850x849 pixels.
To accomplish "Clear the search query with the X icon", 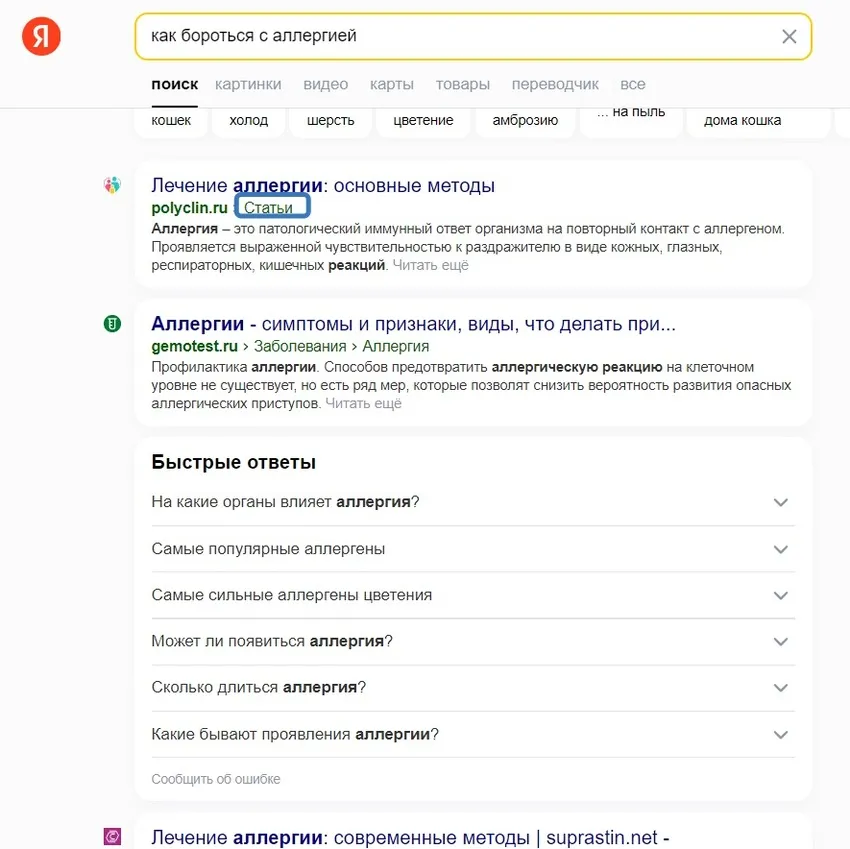I will [x=789, y=36].
